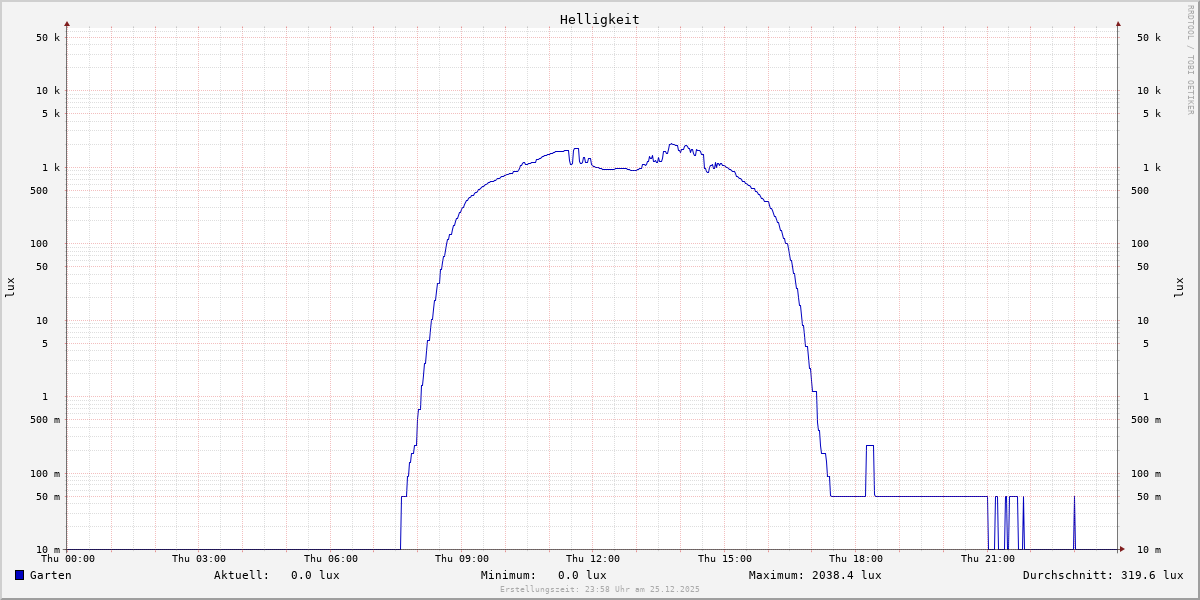This screenshot has width=1200, height=600.
Task: Click the Thu 12:00 x-axis label
Action: click(x=592, y=559)
